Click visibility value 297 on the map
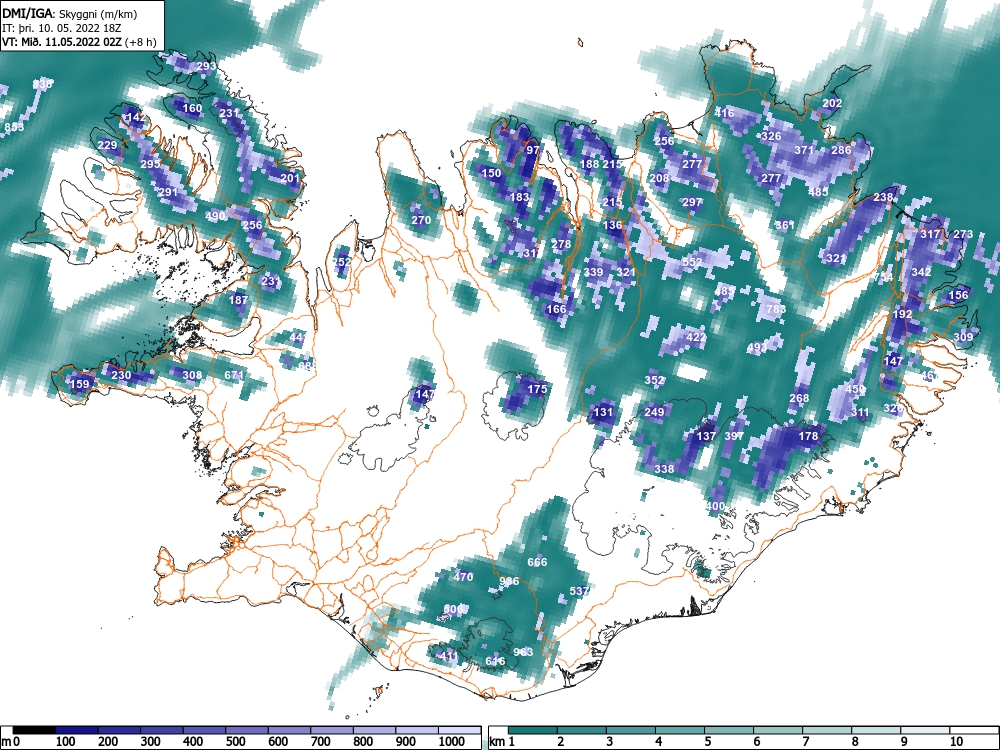The height and width of the screenshot is (750, 1000). click(x=692, y=202)
